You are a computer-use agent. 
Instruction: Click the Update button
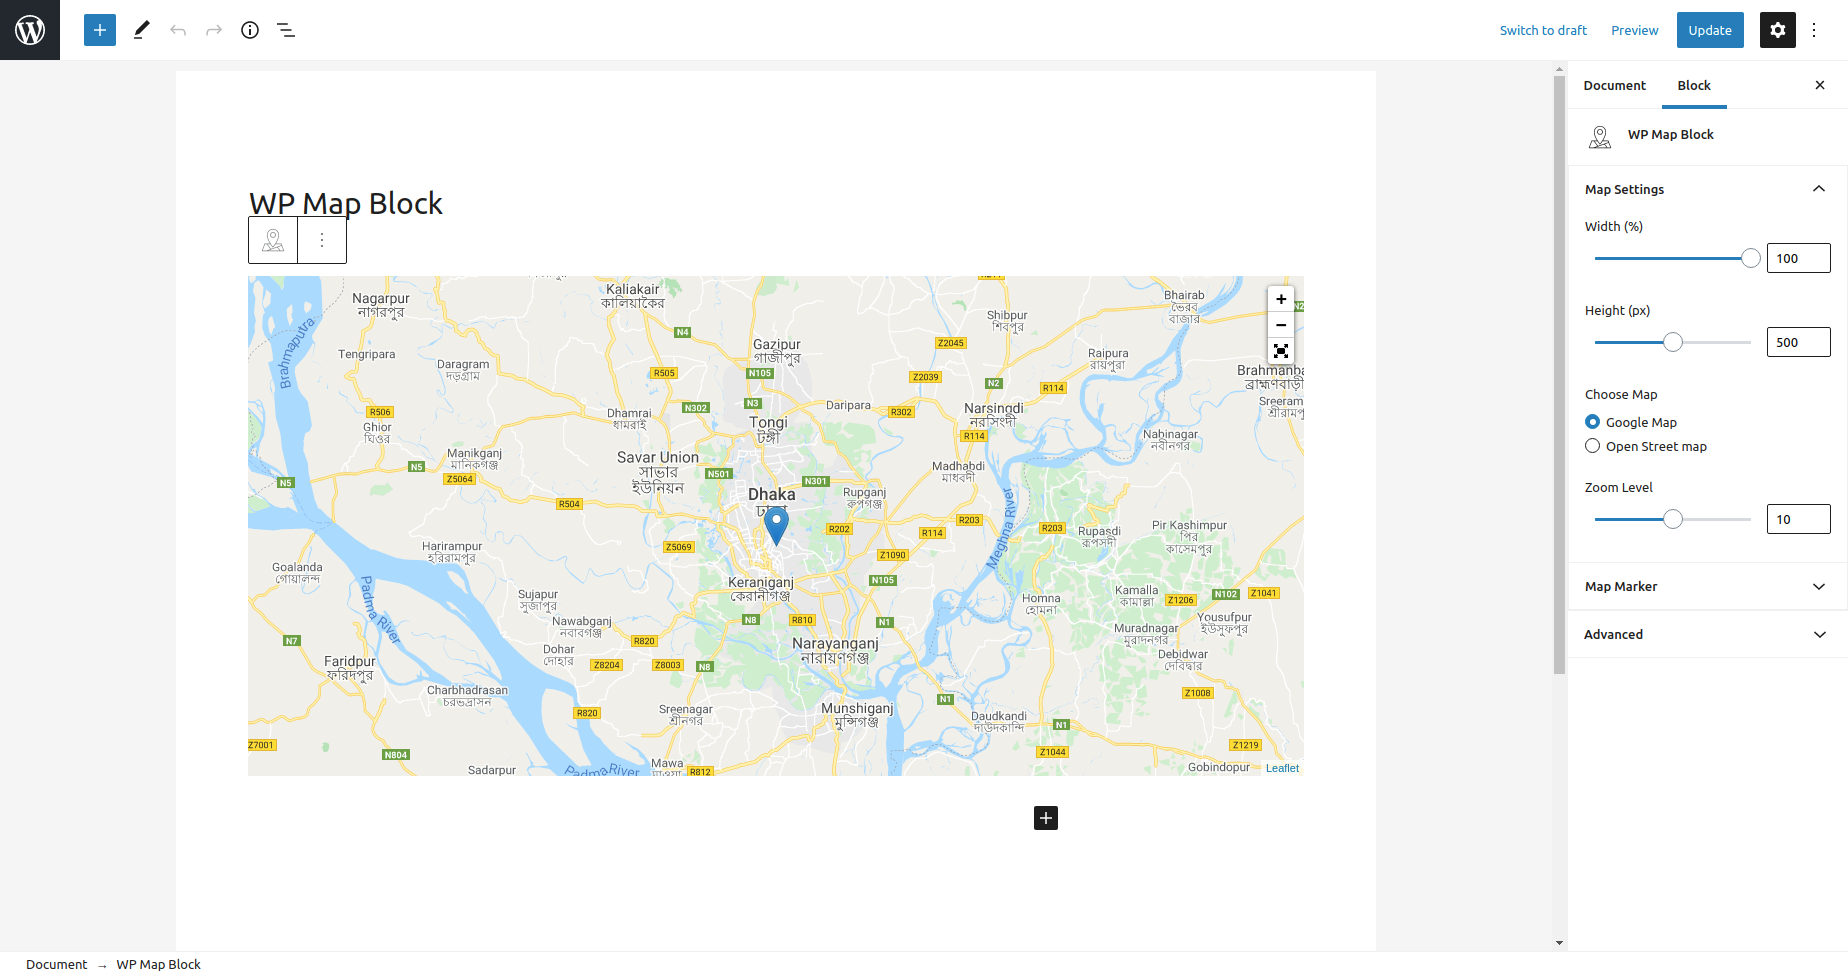pyautogui.click(x=1710, y=30)
